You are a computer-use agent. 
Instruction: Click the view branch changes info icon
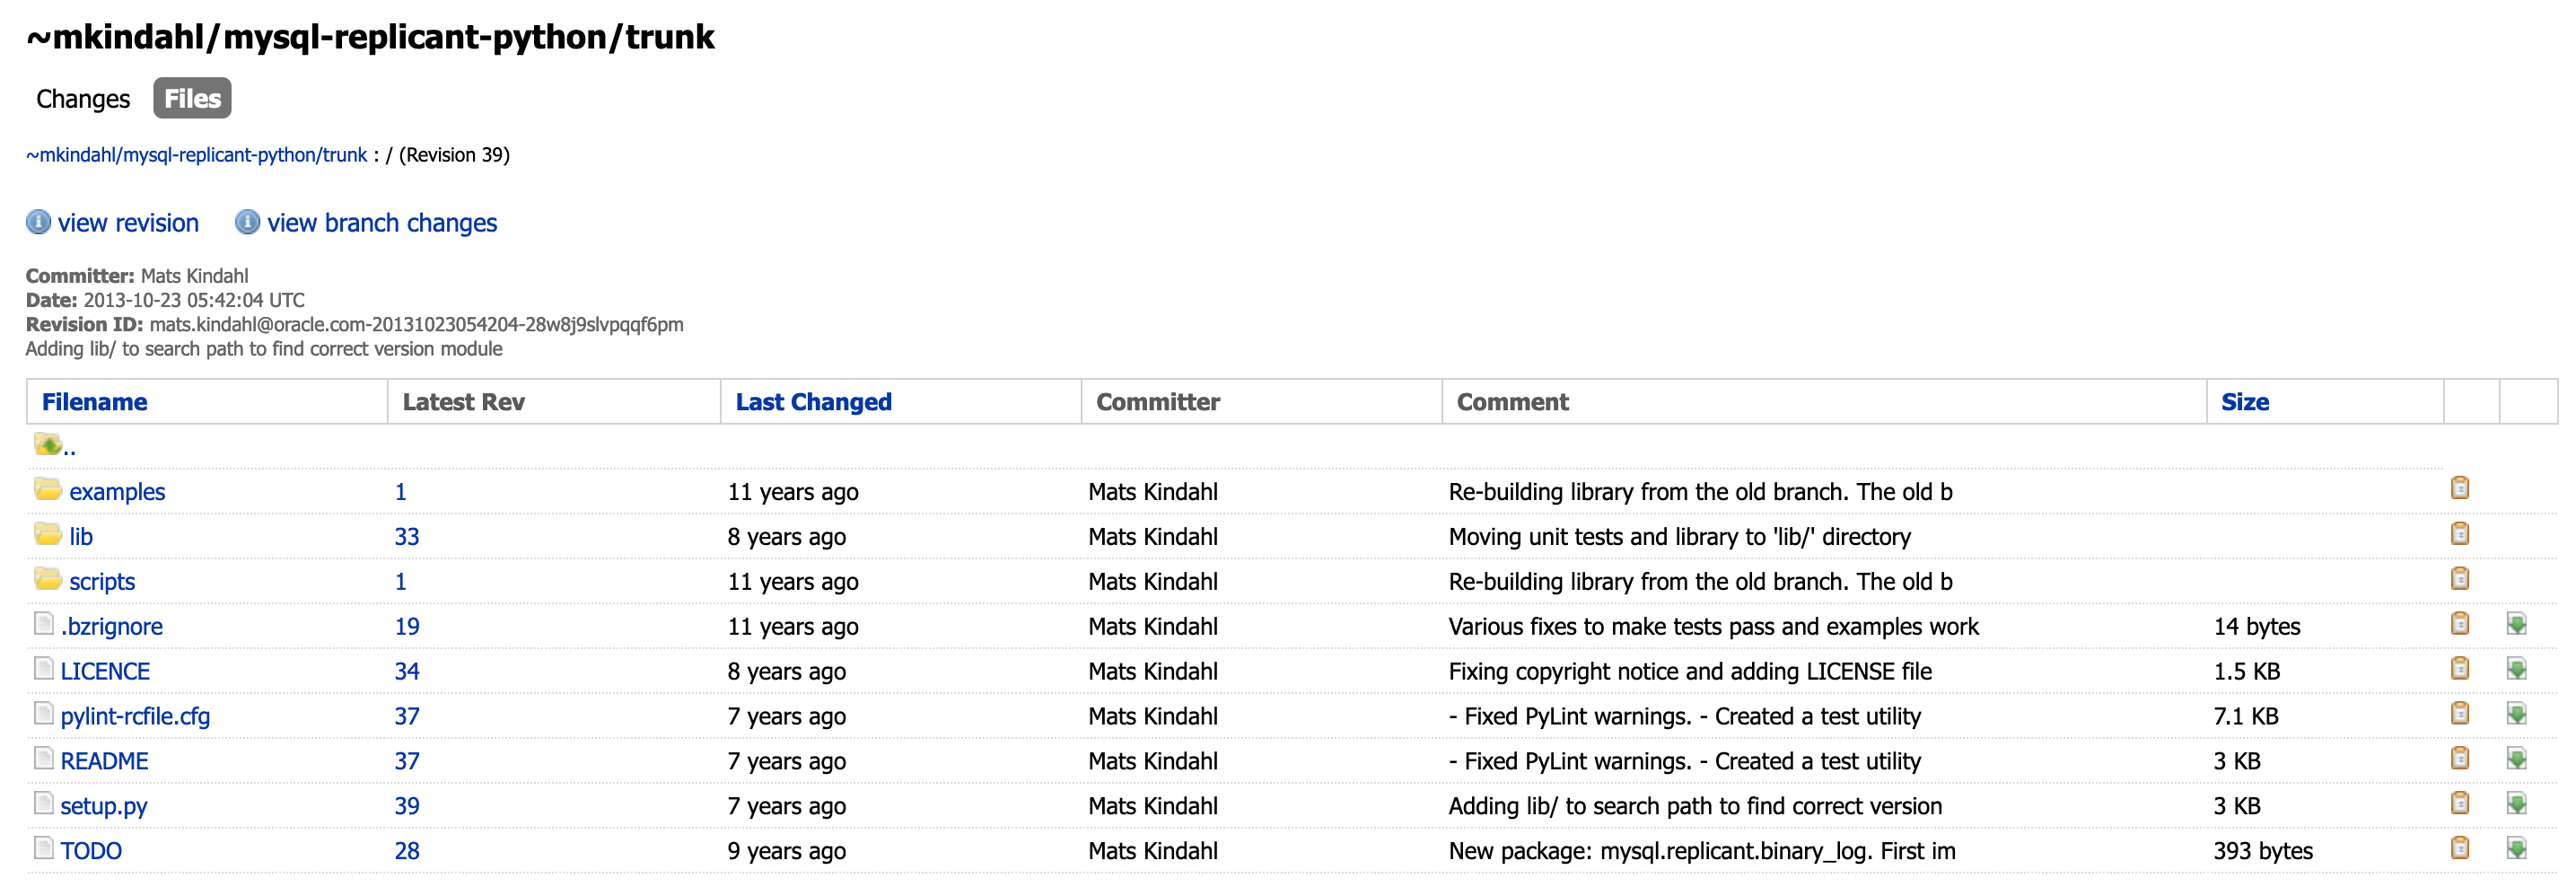[247, 222]
